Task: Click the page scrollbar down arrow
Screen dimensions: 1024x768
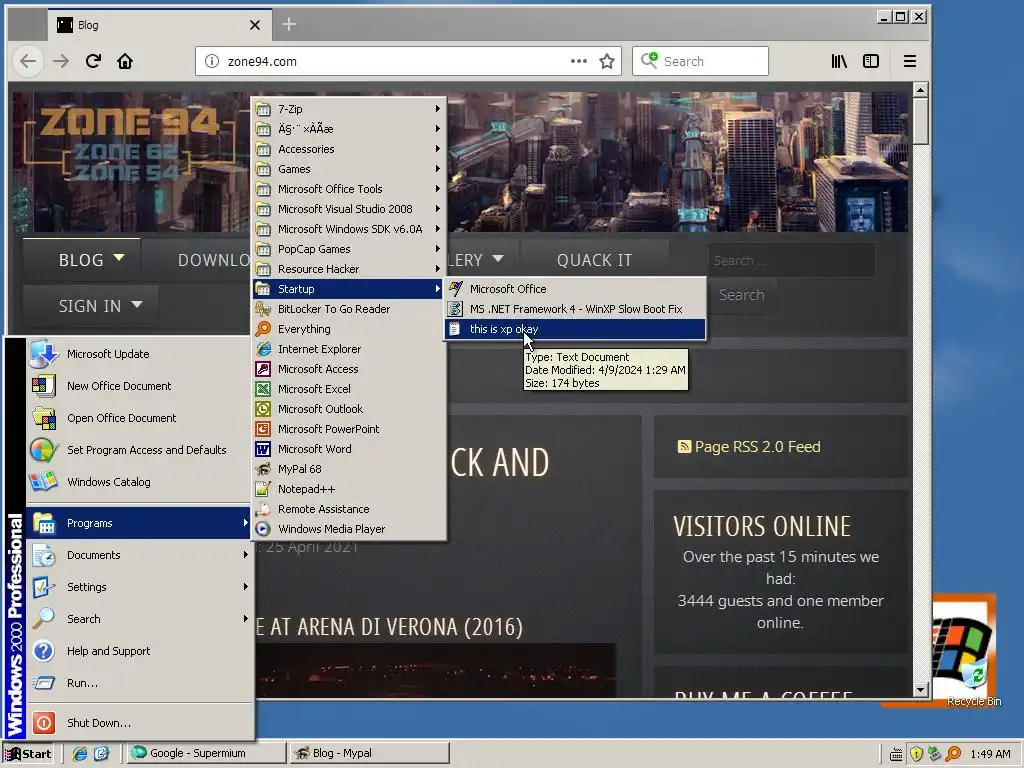Action: pyautogui.click(x=920, y=690)
